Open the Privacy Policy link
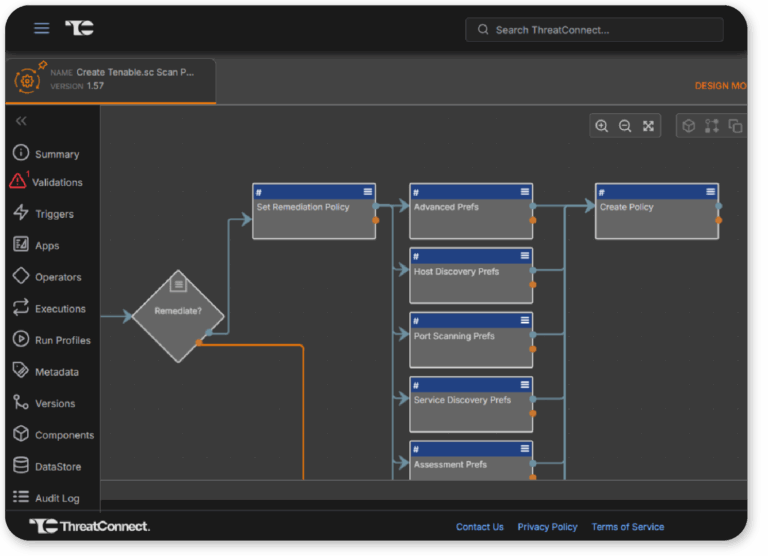The width and height of the screenshot is (768, 556). coord(547,527)
